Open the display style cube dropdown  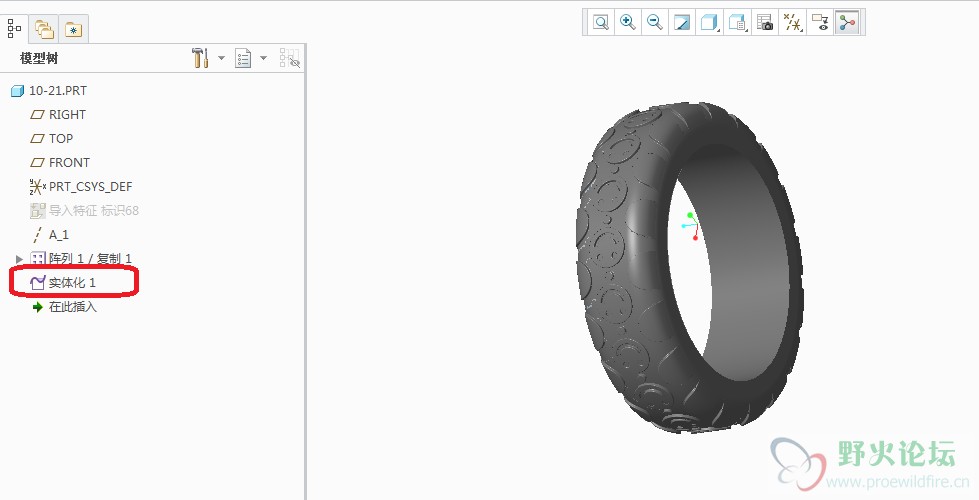coord(709,22)
